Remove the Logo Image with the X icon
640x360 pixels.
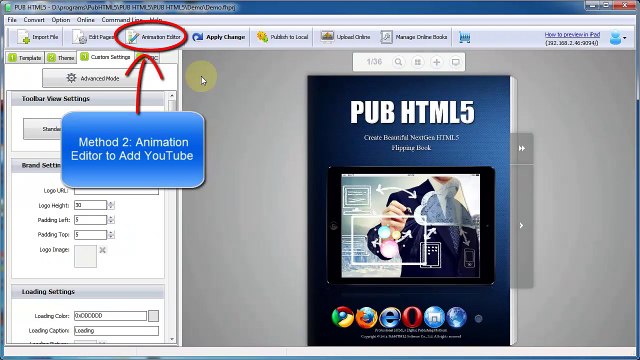pyautogui.click(x=102, y=250)
